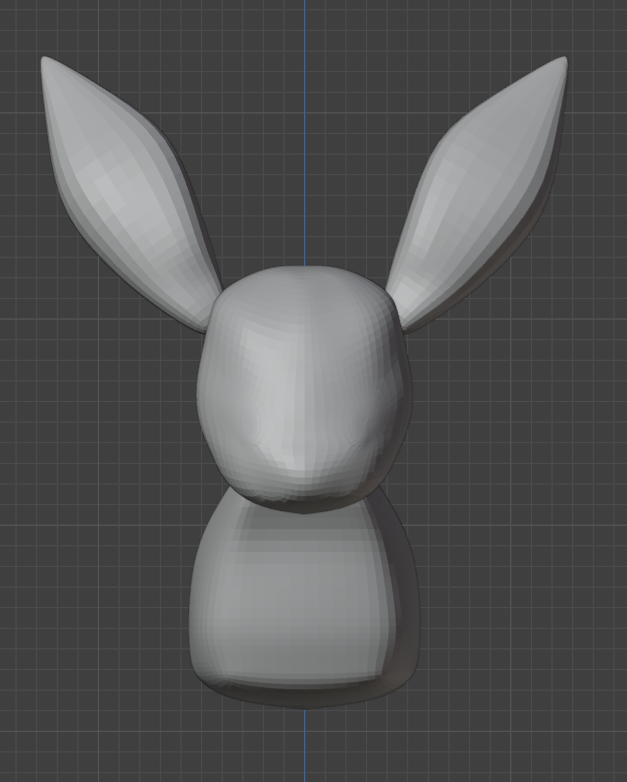Click the tip of the left ear
Image resolution: width=627 pixels, height=782 pixels.
tap(46, 64)
